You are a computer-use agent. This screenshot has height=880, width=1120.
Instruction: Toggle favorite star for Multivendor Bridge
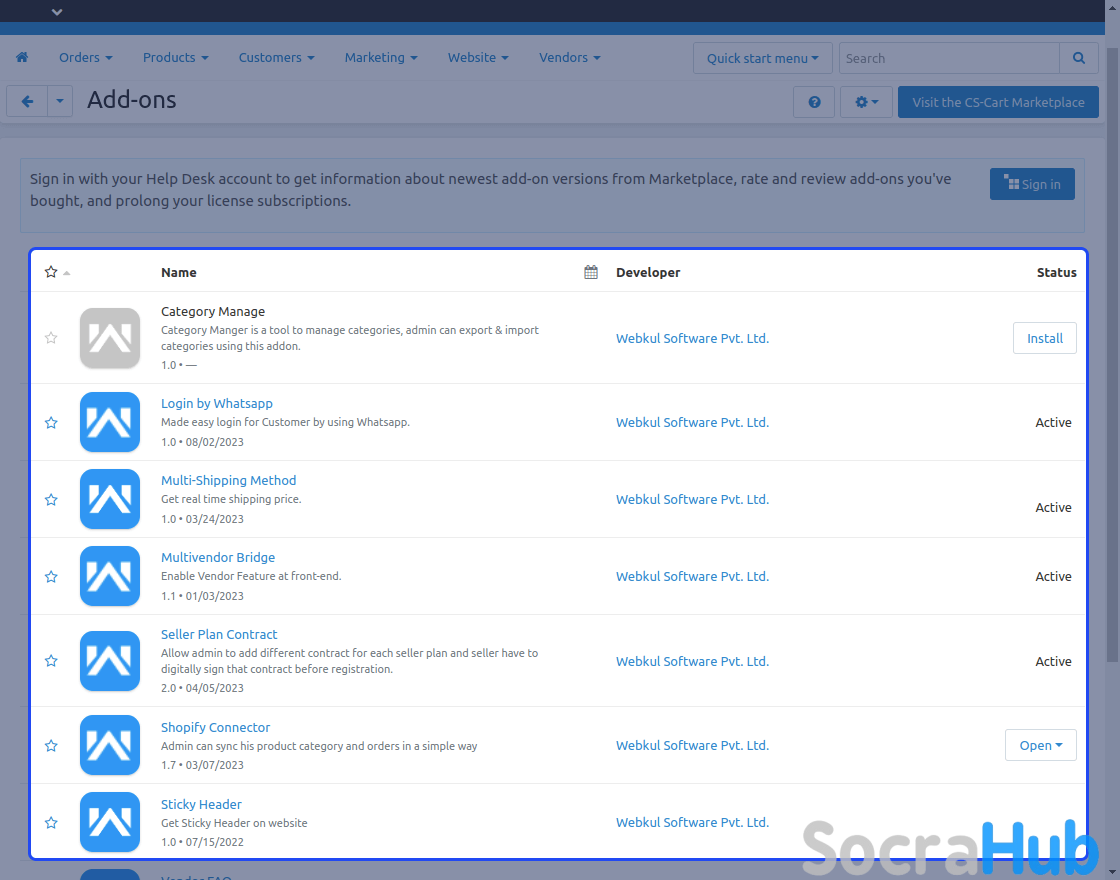tap(51, 577)
